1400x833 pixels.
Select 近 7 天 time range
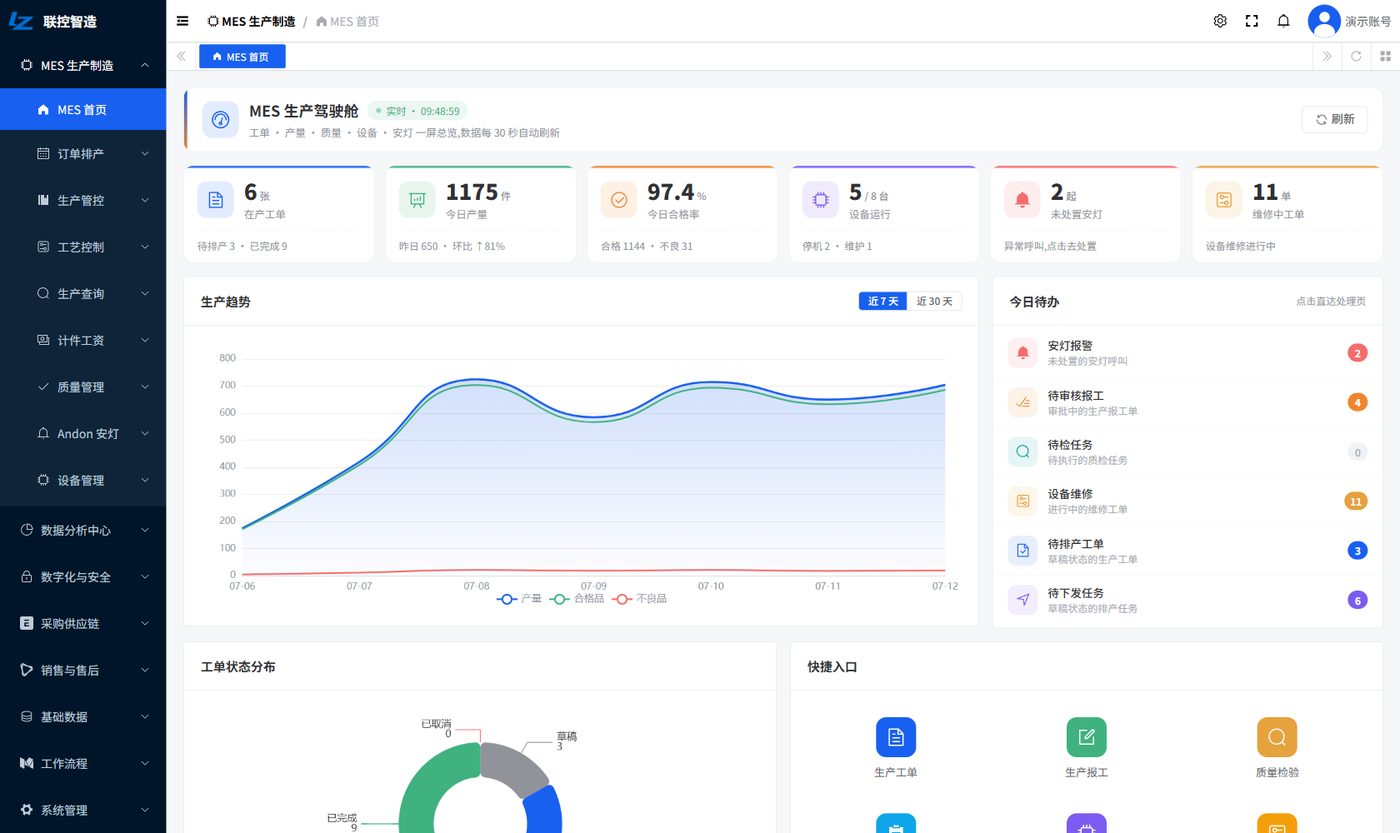(x=883, y=301)
